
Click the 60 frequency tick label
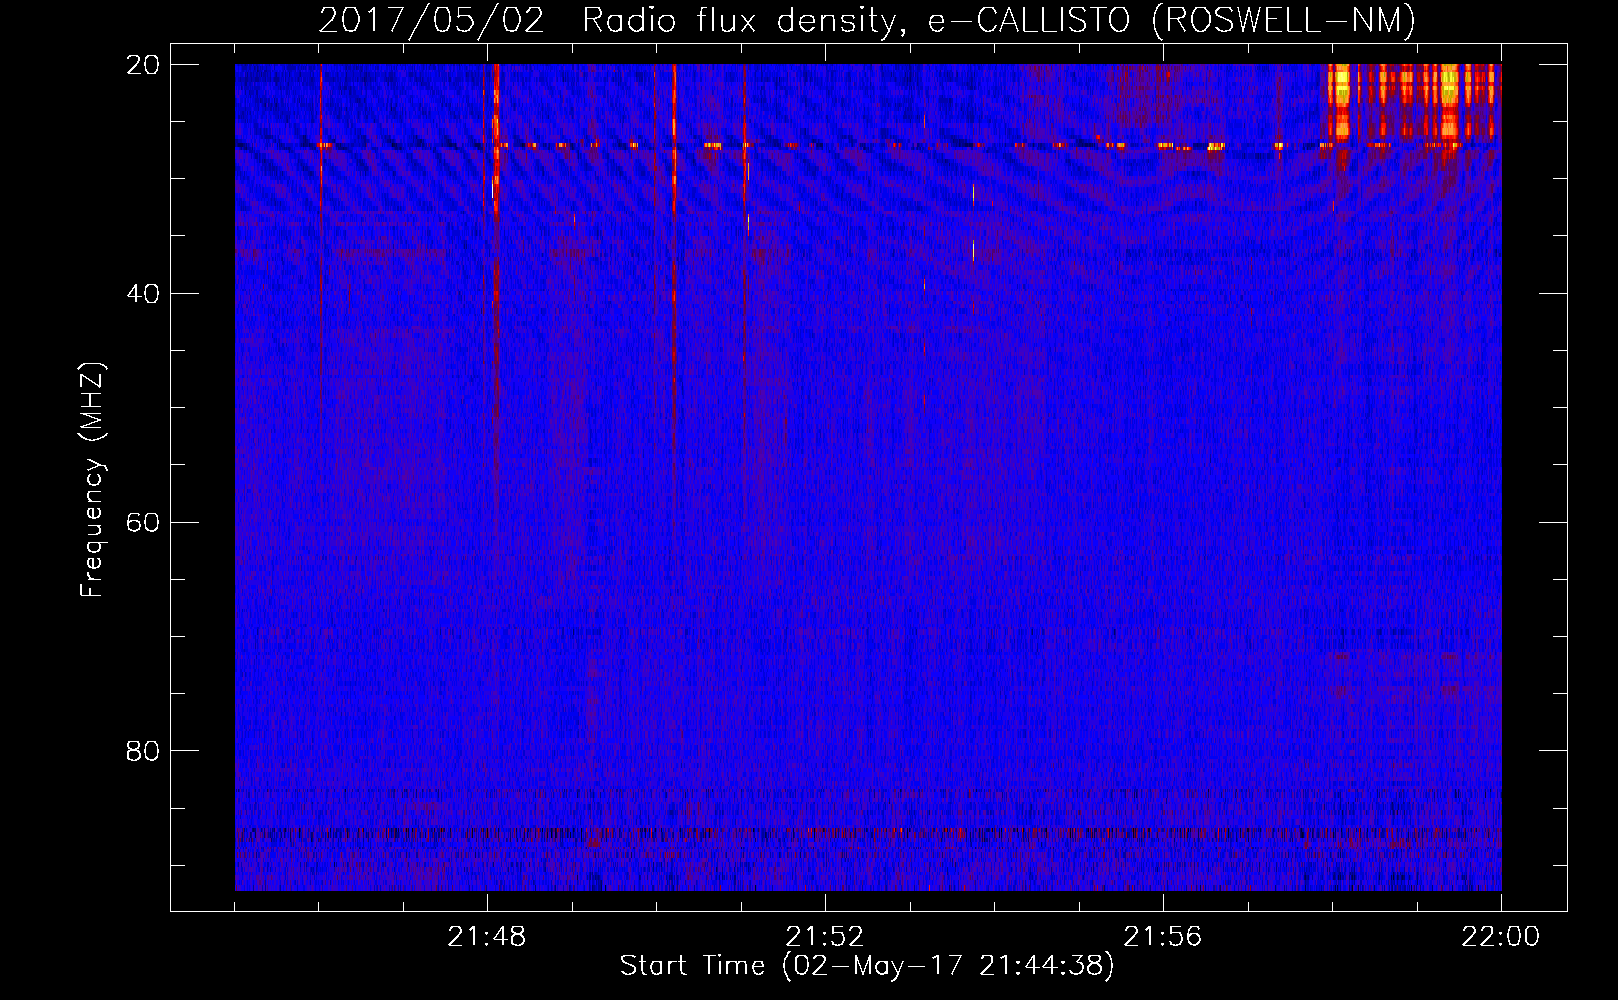pyautogui.click(x=142, y=522)
